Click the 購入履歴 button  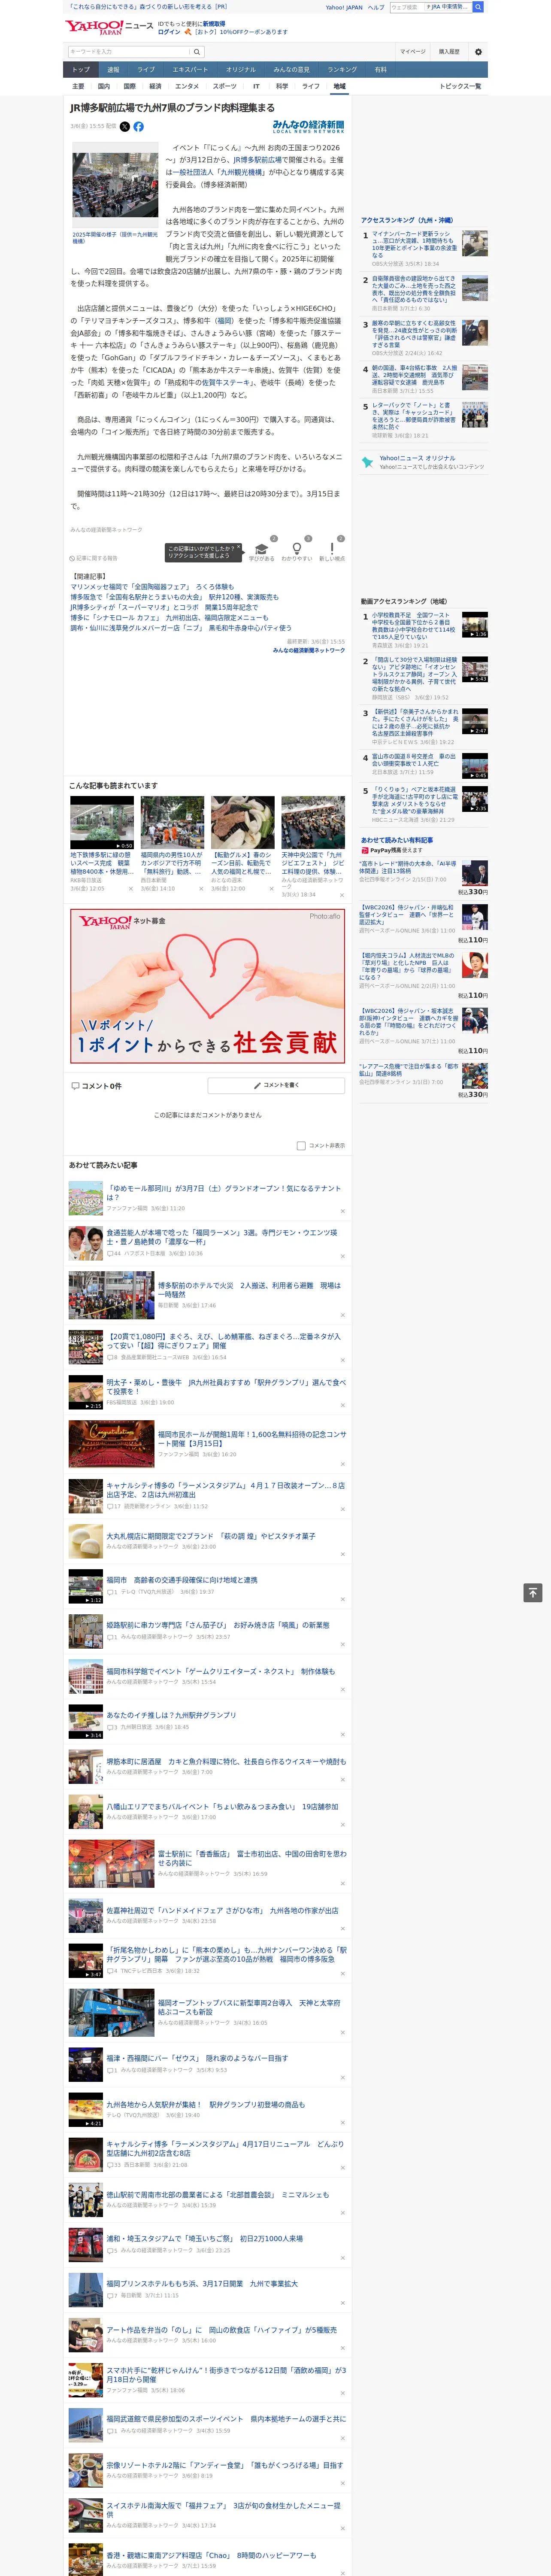pos(449,52)
